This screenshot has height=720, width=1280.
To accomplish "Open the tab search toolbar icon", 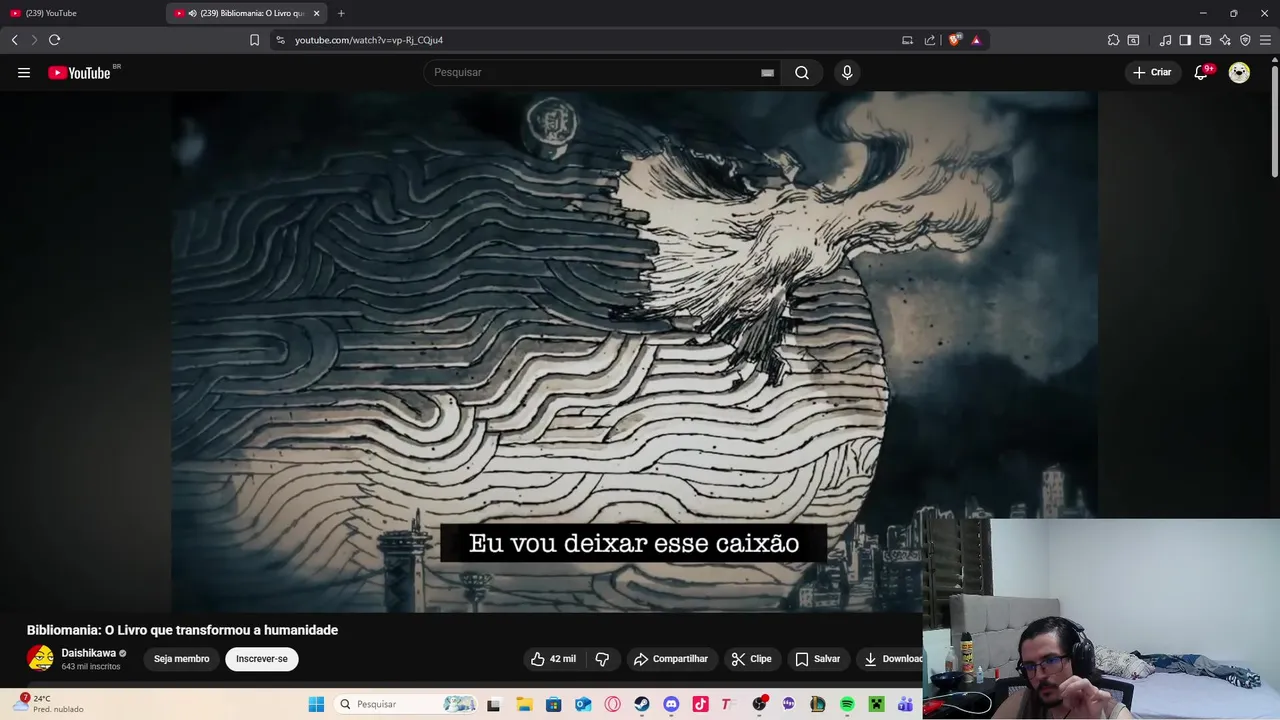I will click(x=1133, y=40).
